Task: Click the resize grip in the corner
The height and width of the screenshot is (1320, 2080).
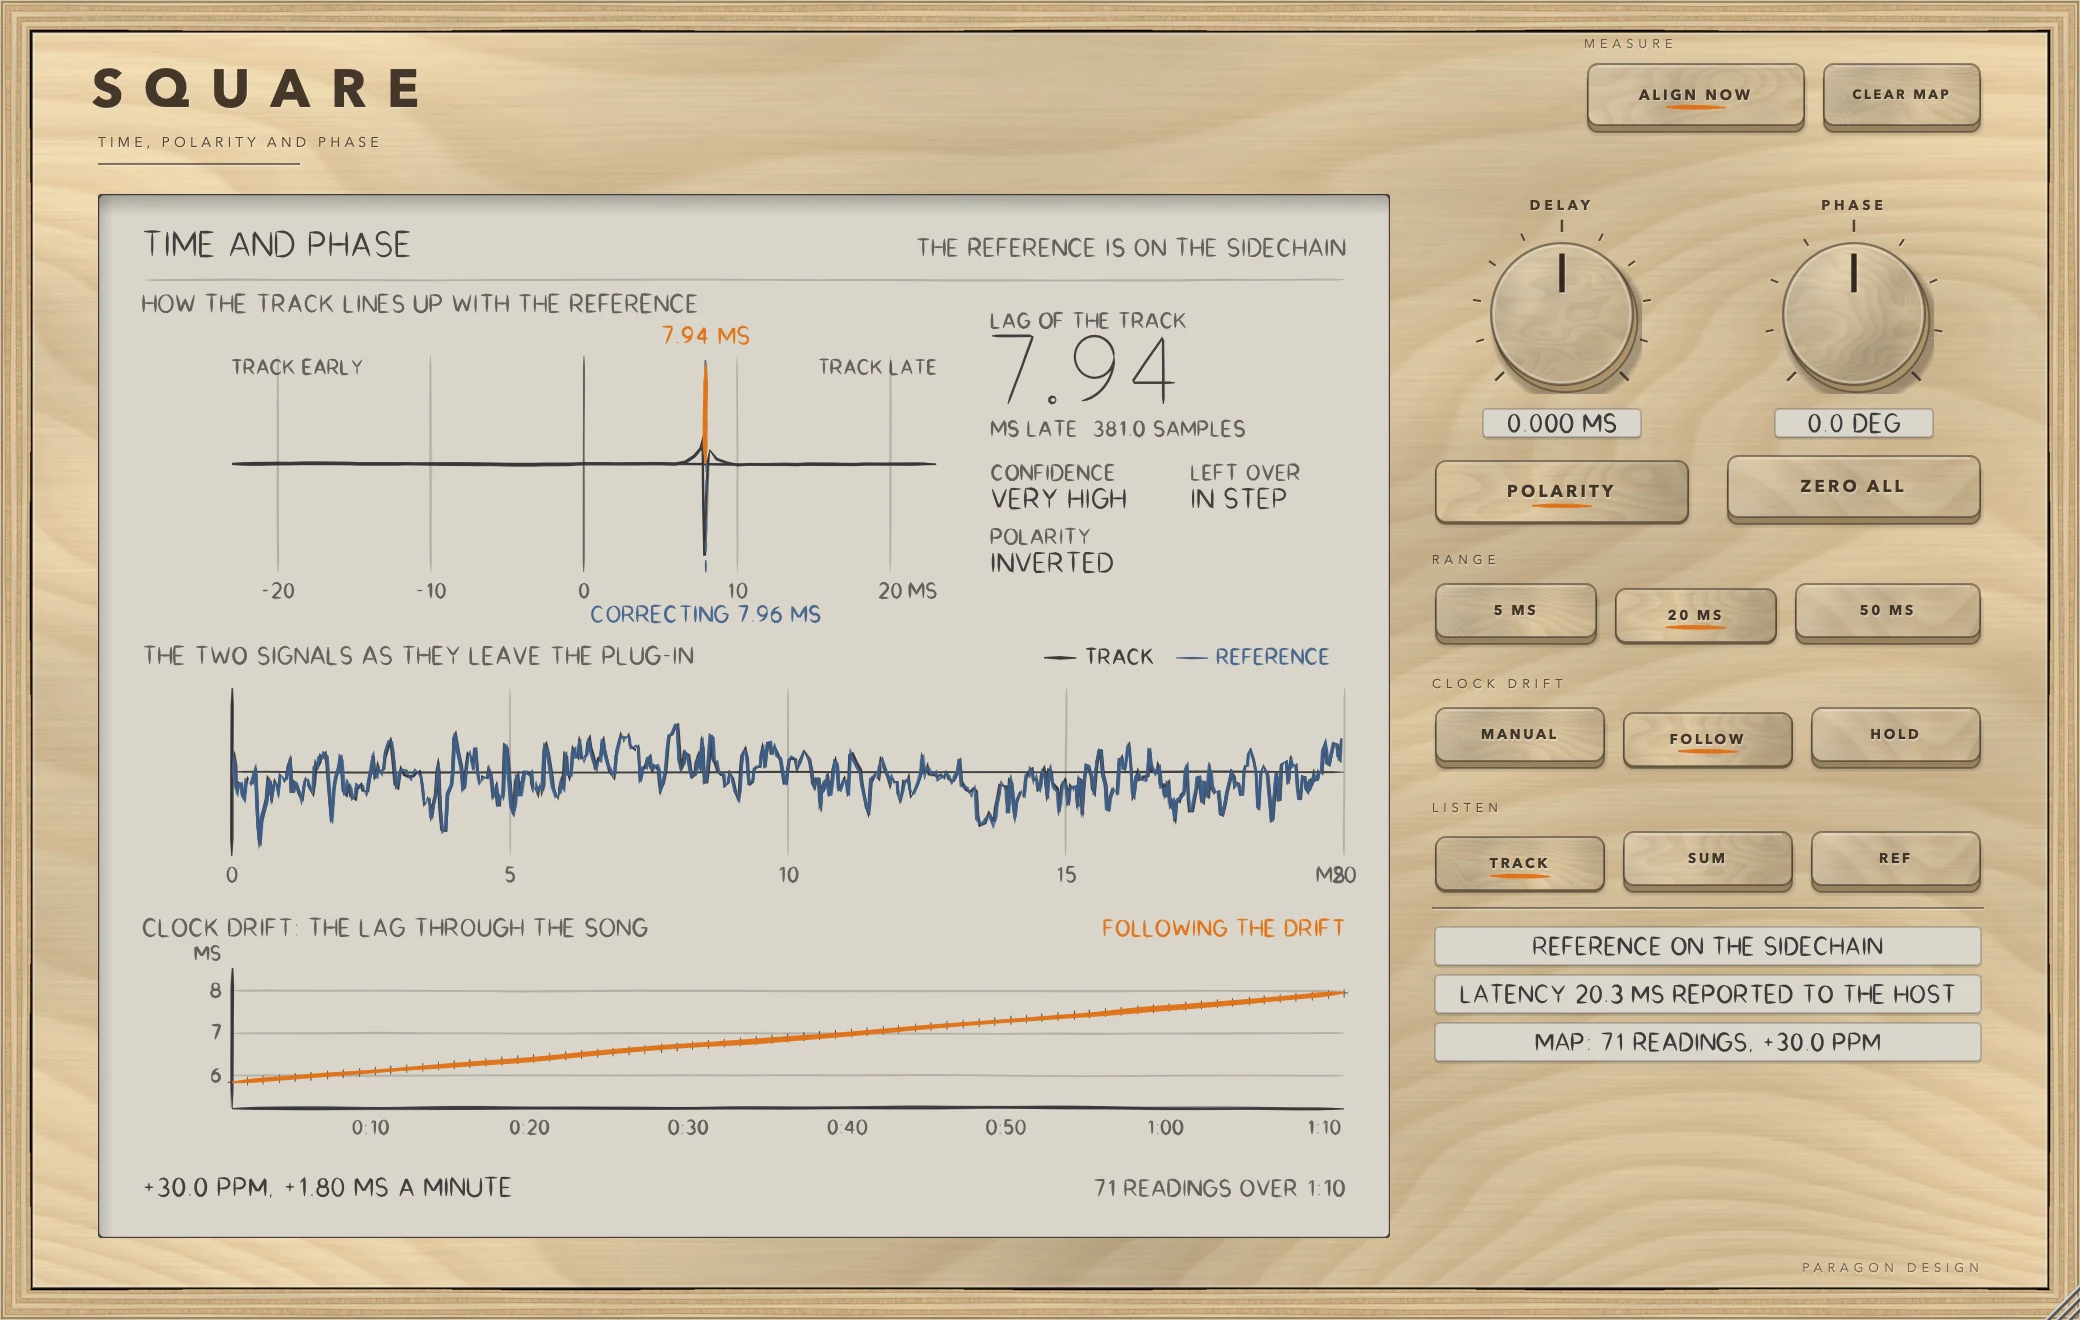Action: (x=2063, y=1304)
